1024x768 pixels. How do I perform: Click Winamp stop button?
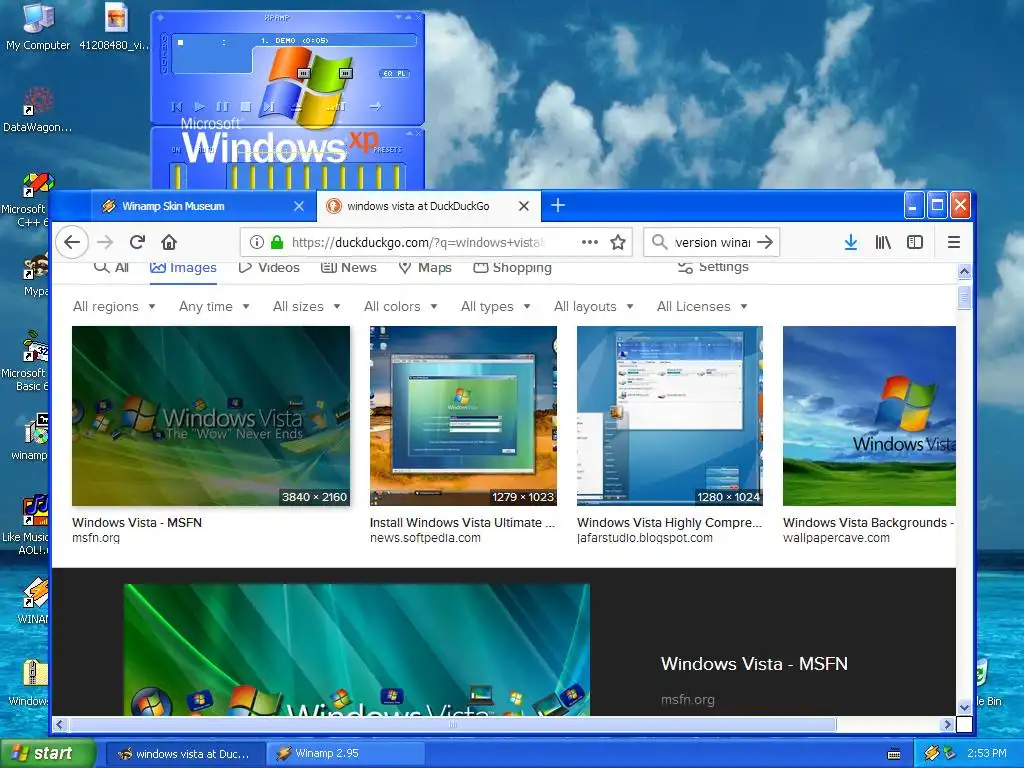click(246, 106)
